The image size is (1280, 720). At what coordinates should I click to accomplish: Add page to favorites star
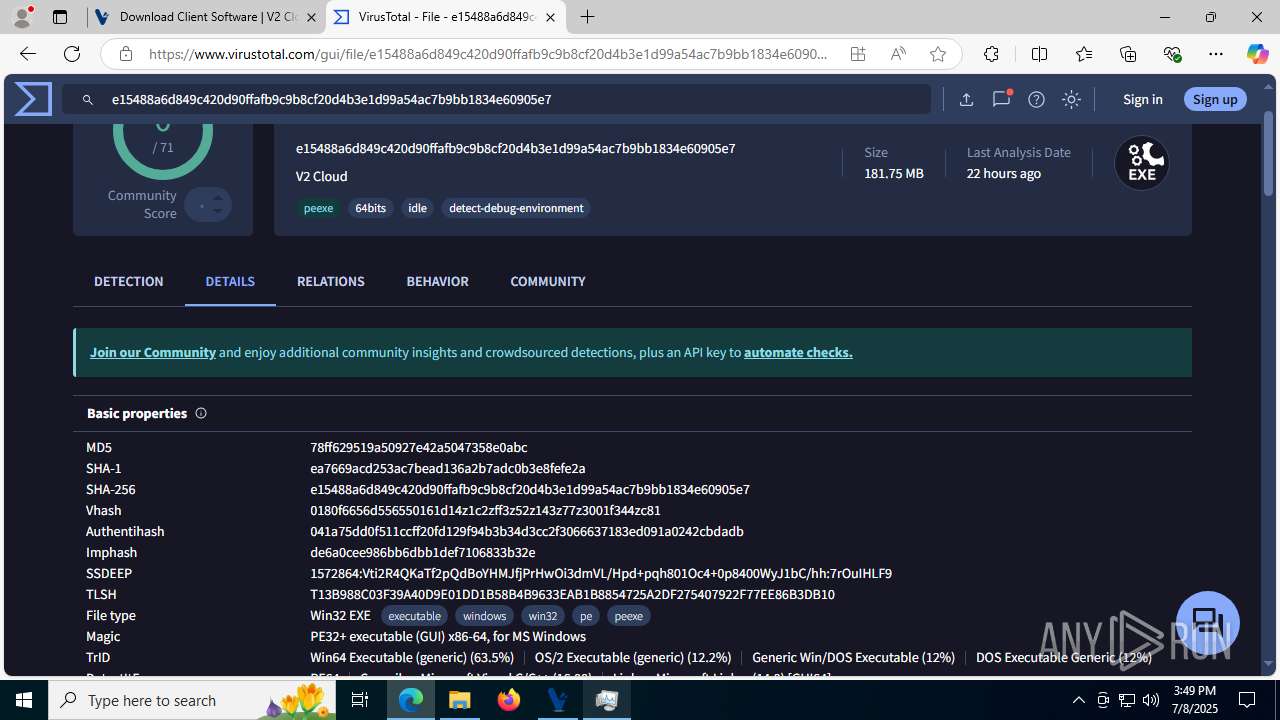(938, 54)
